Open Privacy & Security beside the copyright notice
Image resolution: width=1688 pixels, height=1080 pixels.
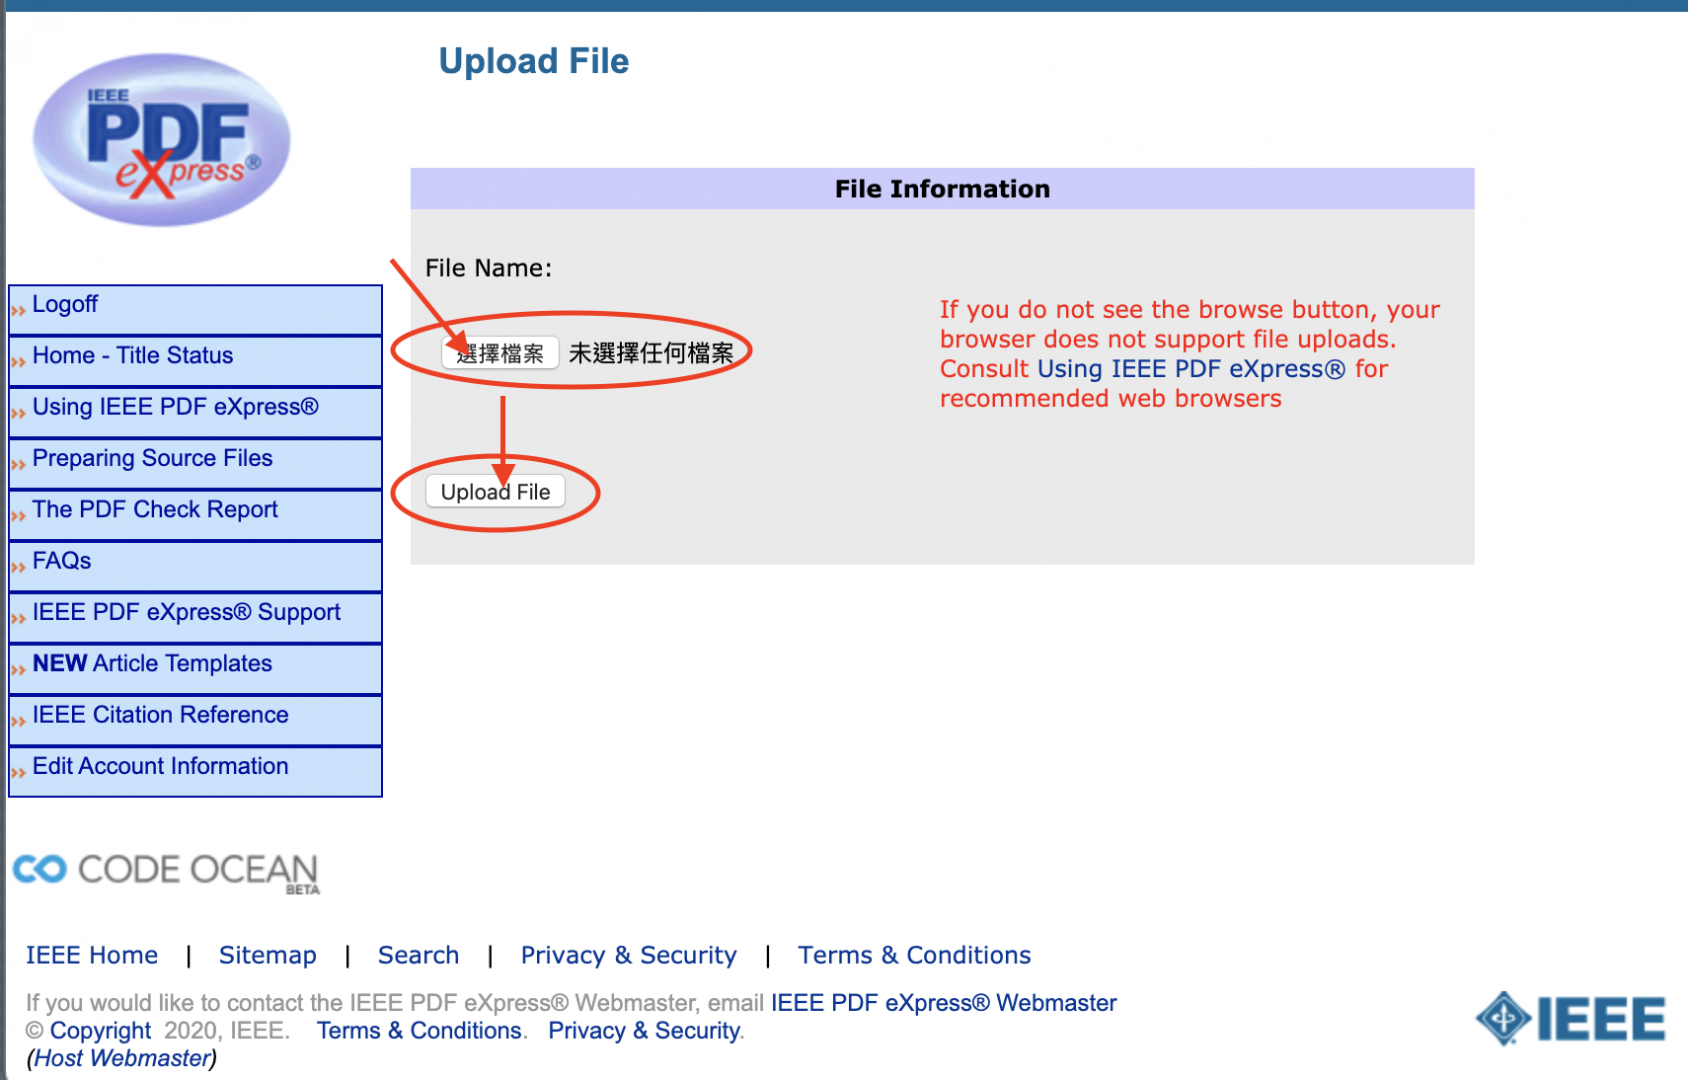(644, 1031)
